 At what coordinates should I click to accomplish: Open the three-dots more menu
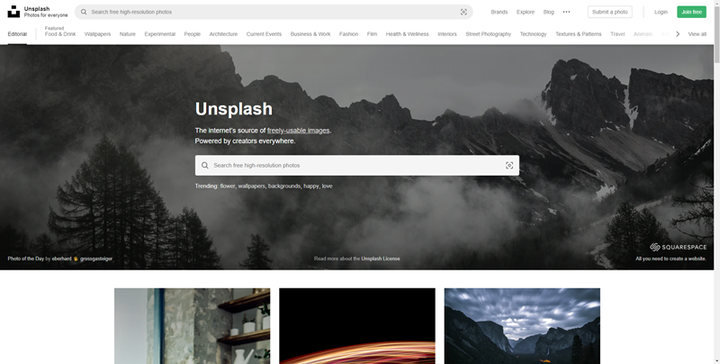567,12
